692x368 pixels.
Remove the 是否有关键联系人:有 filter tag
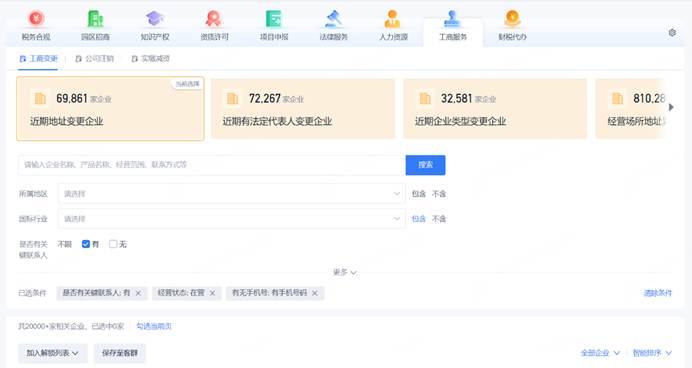pyautogui.click(x=139, y=293)
